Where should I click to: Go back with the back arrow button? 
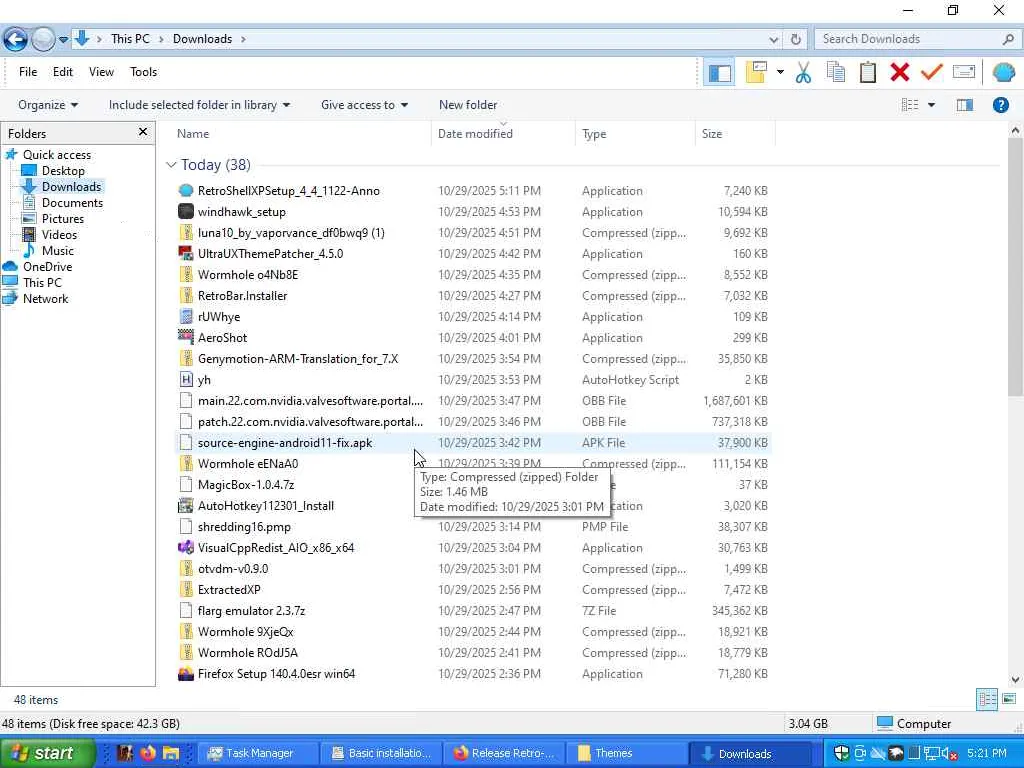[15, 39]
